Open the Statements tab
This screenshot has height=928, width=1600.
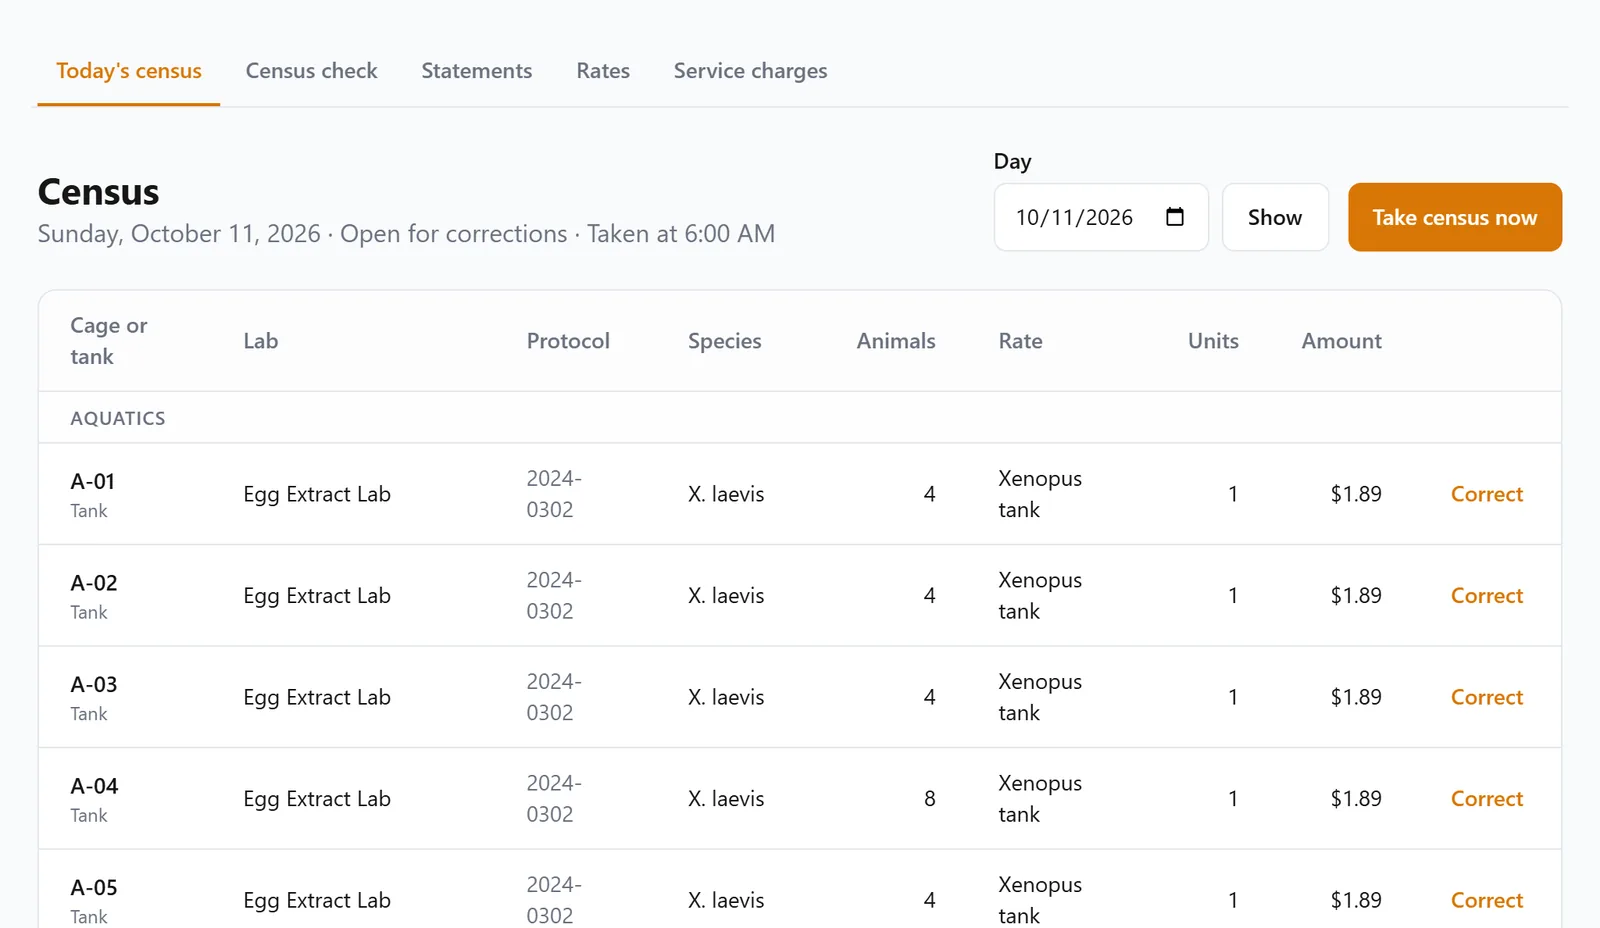pyautogui.click(x=476, y=71)
